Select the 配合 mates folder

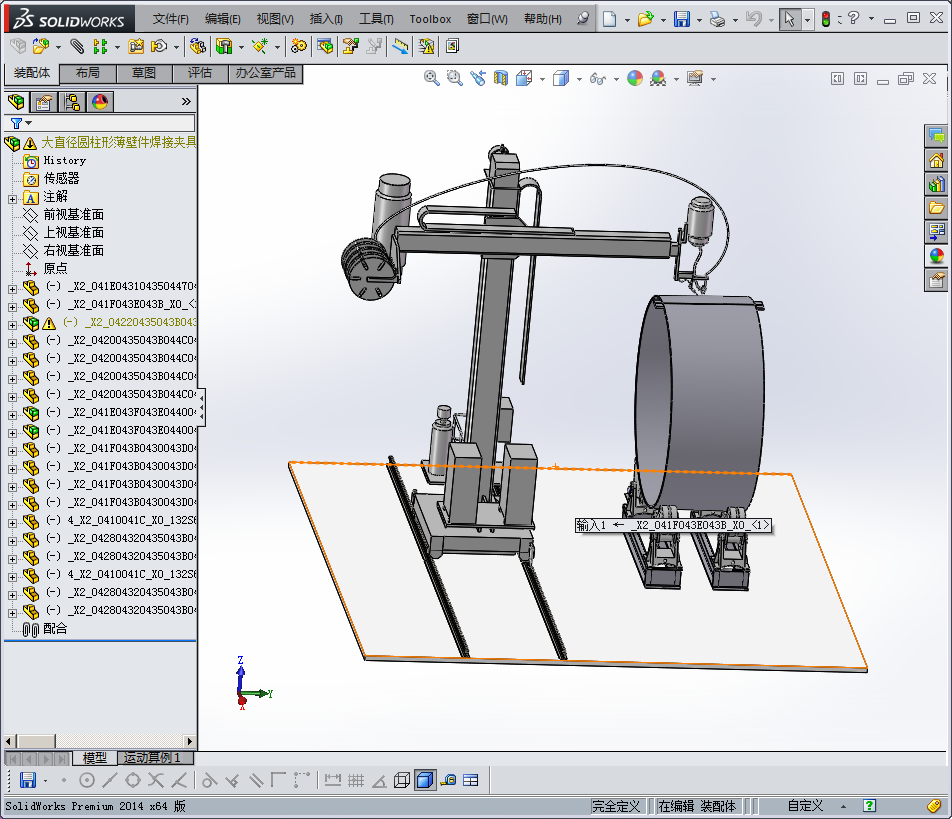click(x=55, y=628)
